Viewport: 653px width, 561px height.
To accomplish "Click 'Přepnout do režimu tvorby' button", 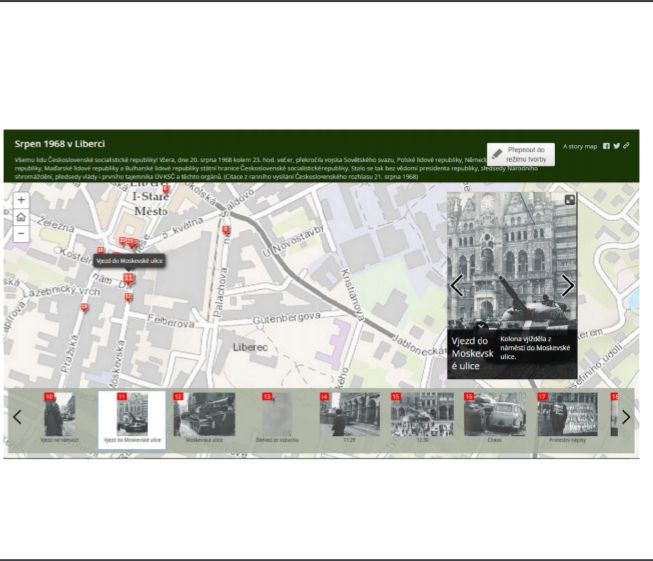I will tap(521, 155).
